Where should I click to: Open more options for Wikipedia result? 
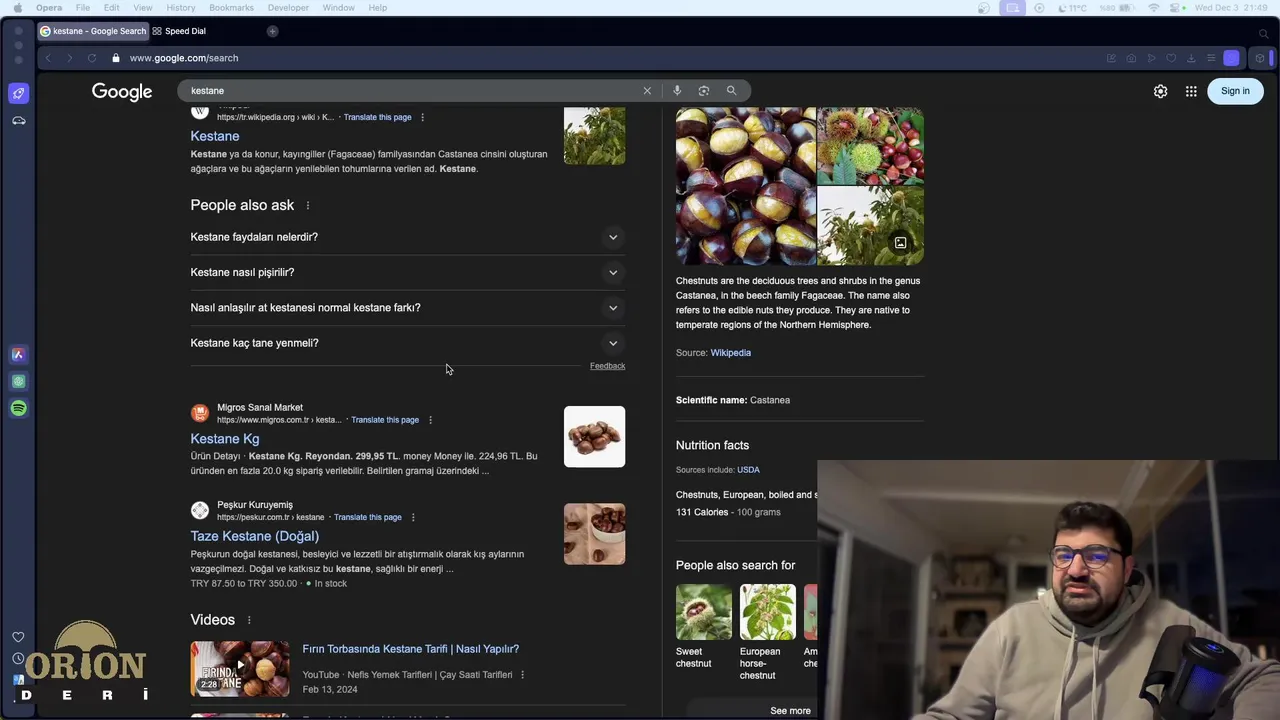(x=422, y=117)
